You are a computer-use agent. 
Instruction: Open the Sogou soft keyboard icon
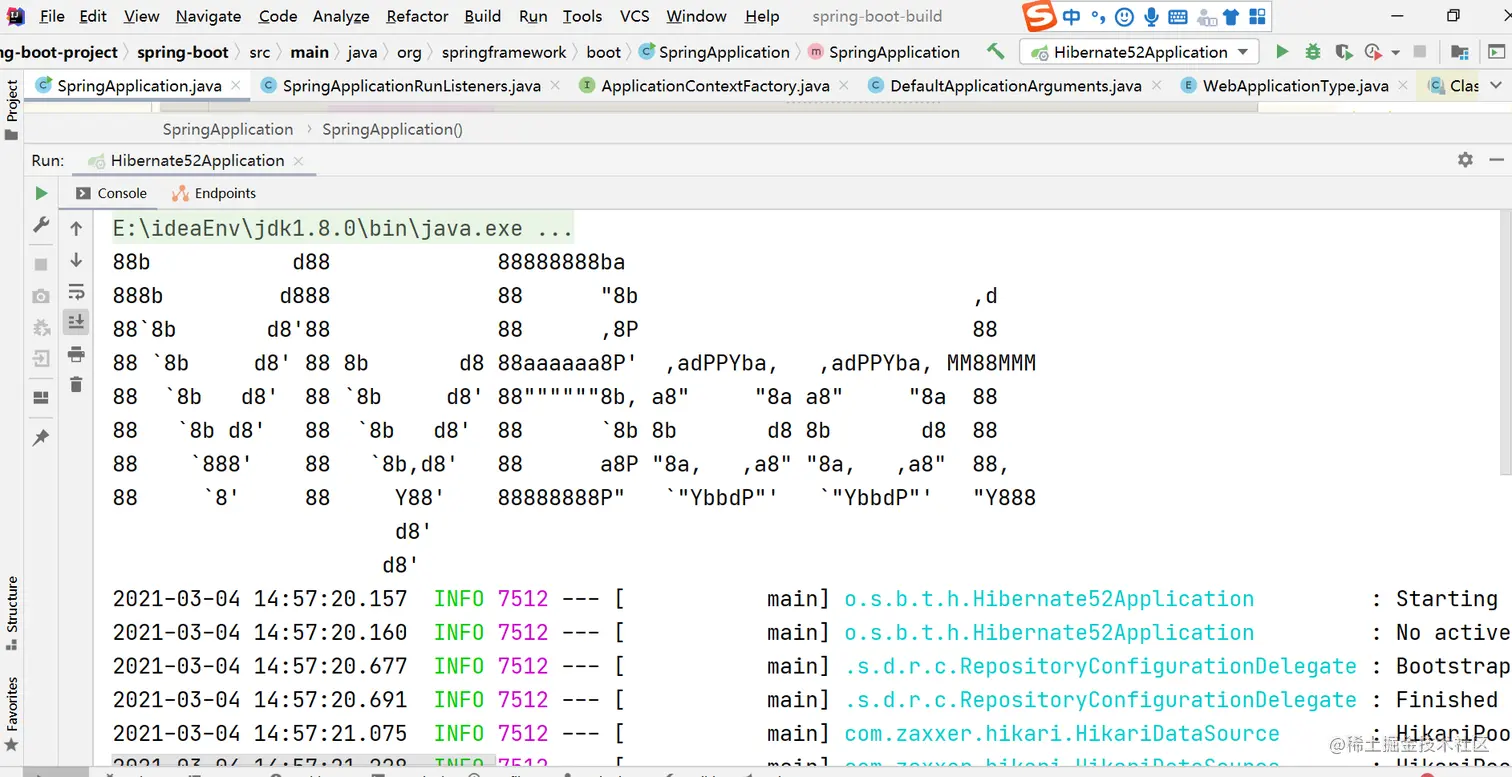tap(1178, 17)
